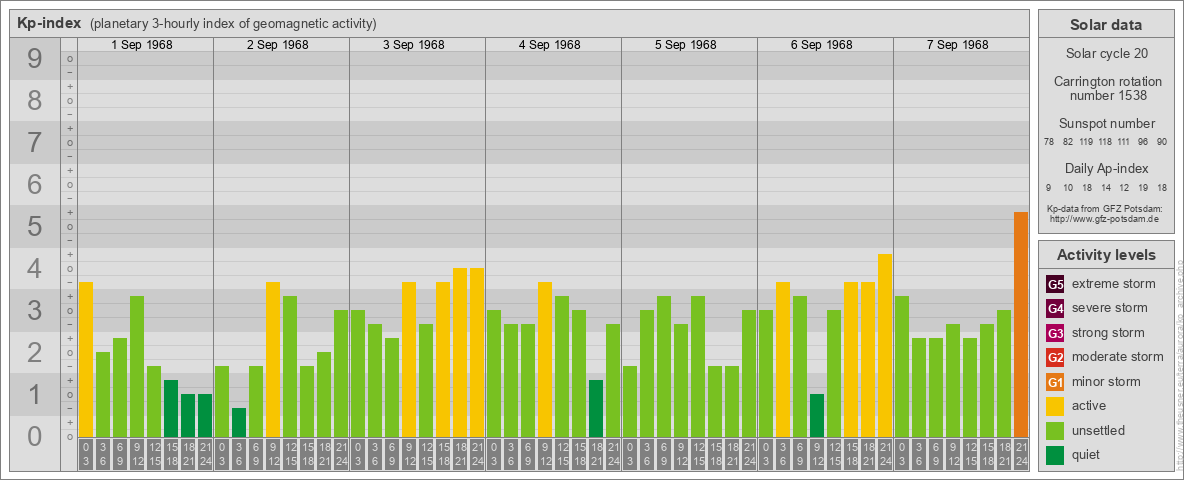Screen dimensions: 1184x480
Task: Click the 9-12 time label under 4 Sep
Action: pyautogui.click(x=545, y=452)
